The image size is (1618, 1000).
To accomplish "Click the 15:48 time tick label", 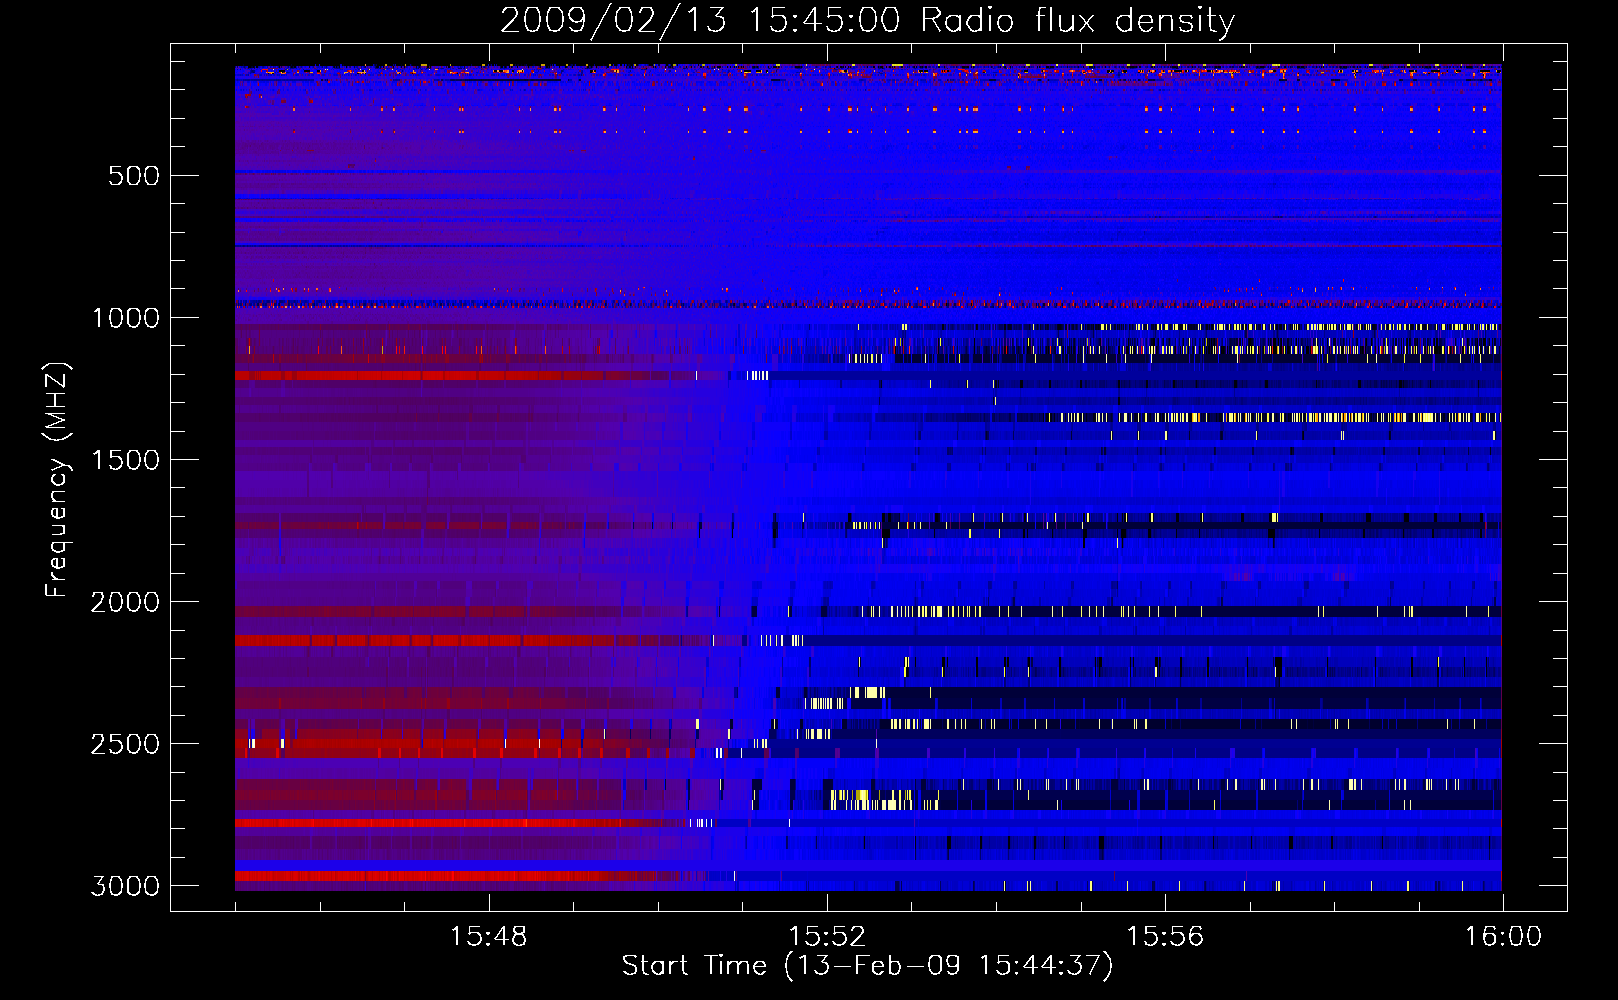I will (488, 937).
